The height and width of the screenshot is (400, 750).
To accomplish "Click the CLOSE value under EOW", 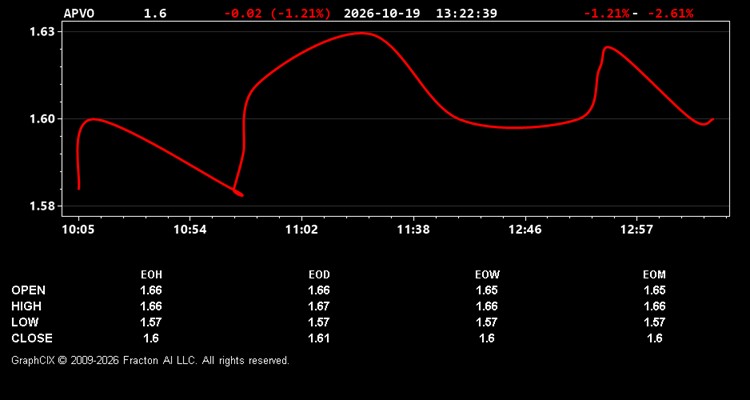I will tap(487, 338).
